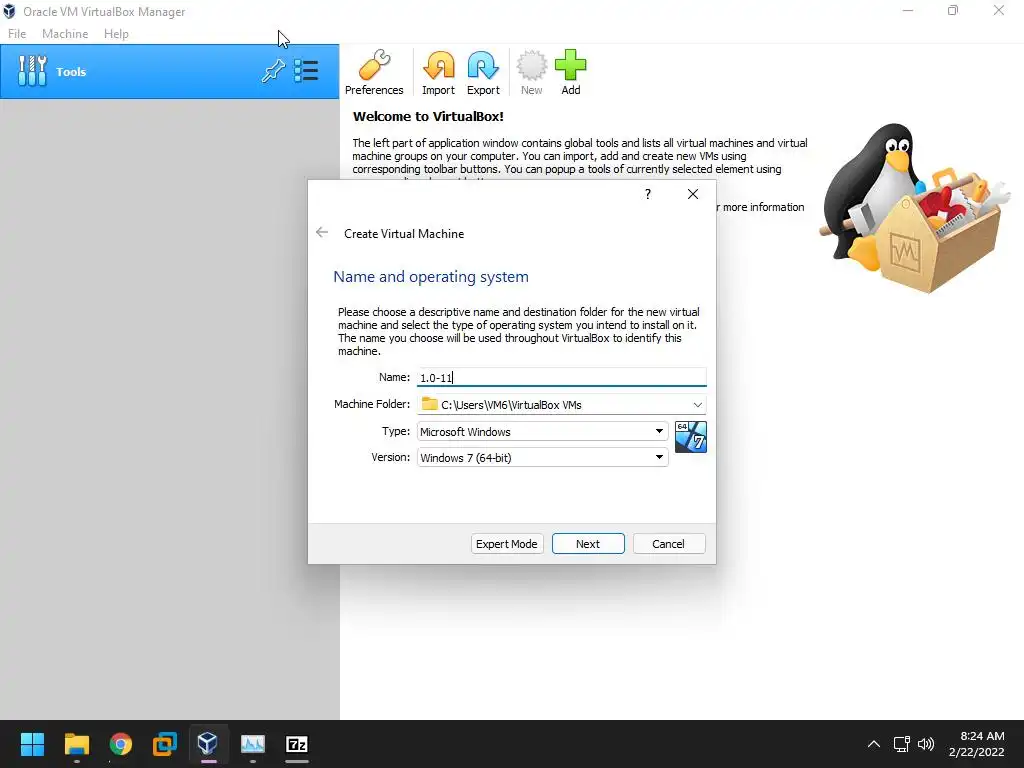
Task: Click the penguin toolbox welcome image
Action: pyautogui.click(x=917, y=208)
